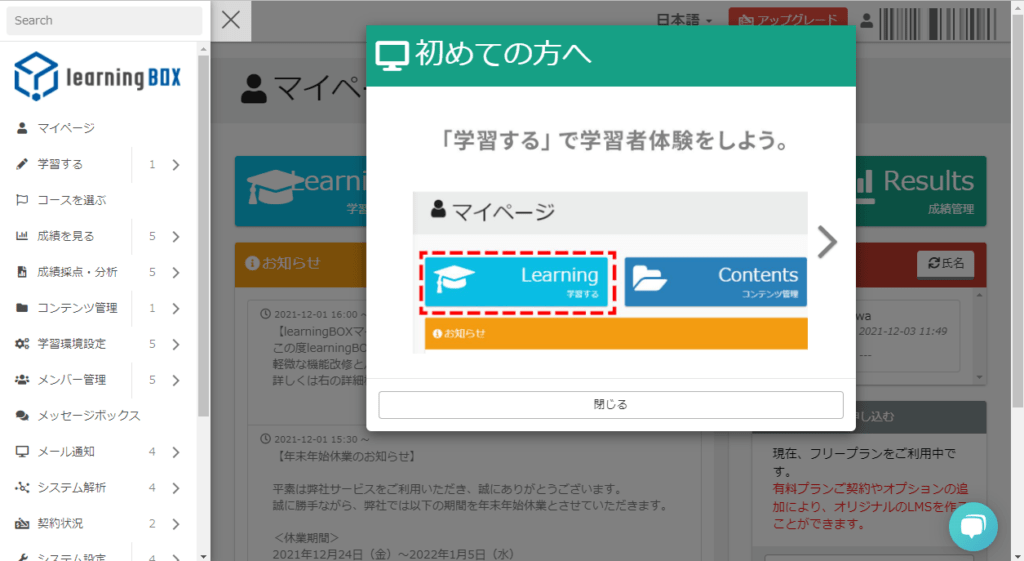Click the Learning tile in the dialog
Image resolution: width=1024 pixels, height=561 pixels.
(x=517, y=281)
